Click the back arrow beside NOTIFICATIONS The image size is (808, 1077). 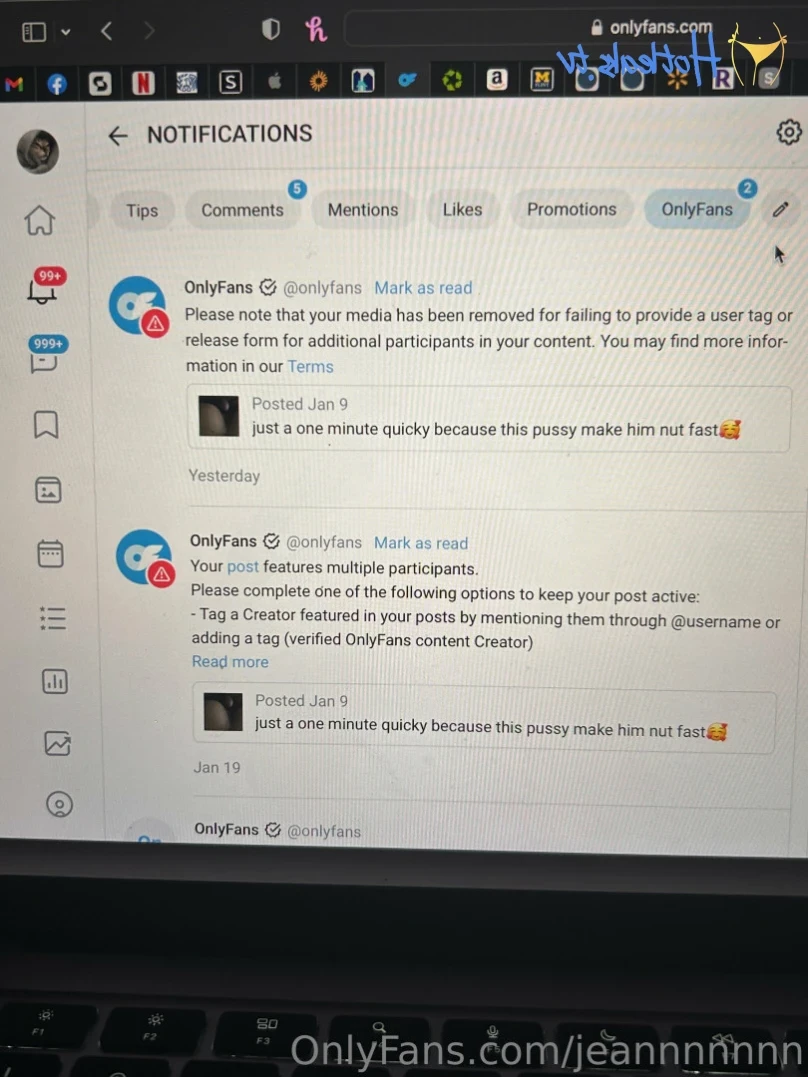coord(117,136)
